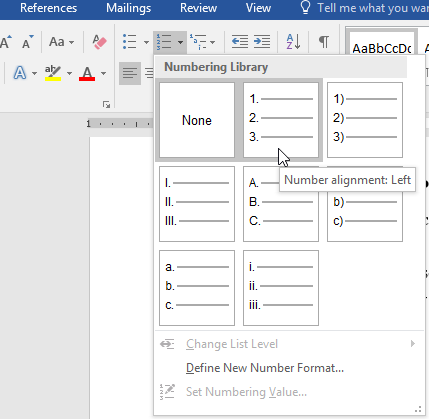Toggle Show/Hide paragraph marks
Viewport: 429px width, 419px height.
[324, 42]
